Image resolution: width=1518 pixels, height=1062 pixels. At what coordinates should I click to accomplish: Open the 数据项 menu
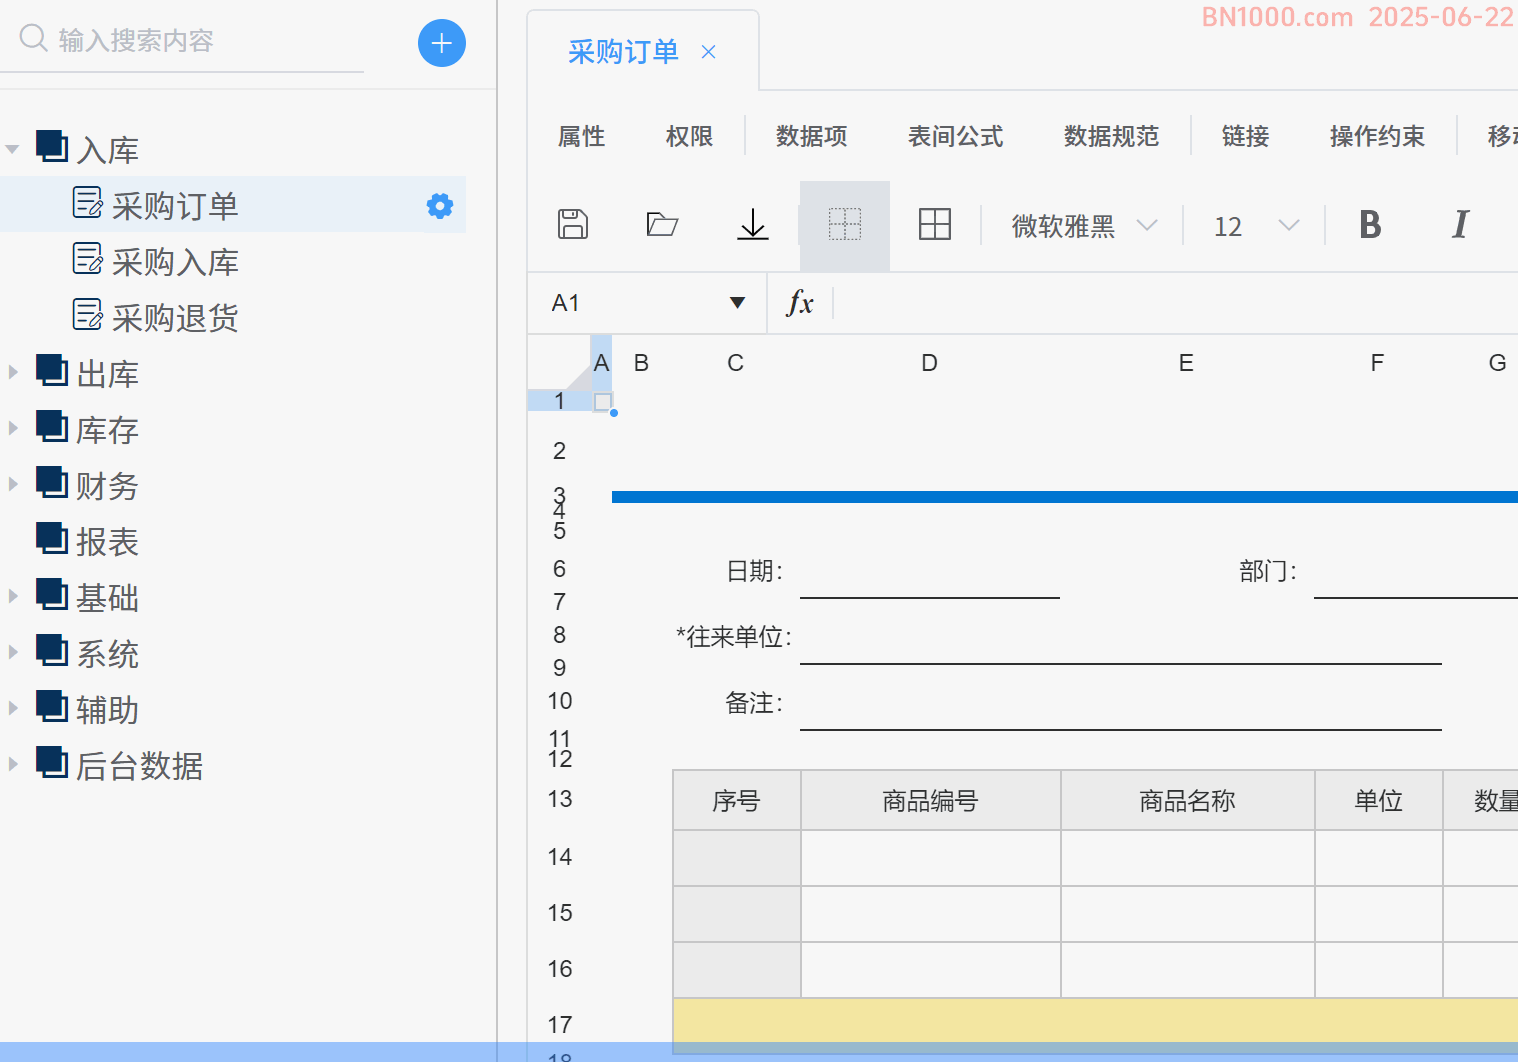[x=812, y=136]
